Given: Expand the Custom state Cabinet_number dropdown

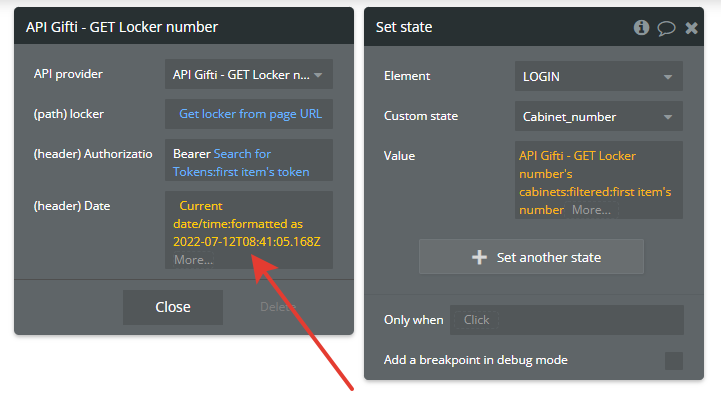Looking at the screenshot, I should 598,116.
